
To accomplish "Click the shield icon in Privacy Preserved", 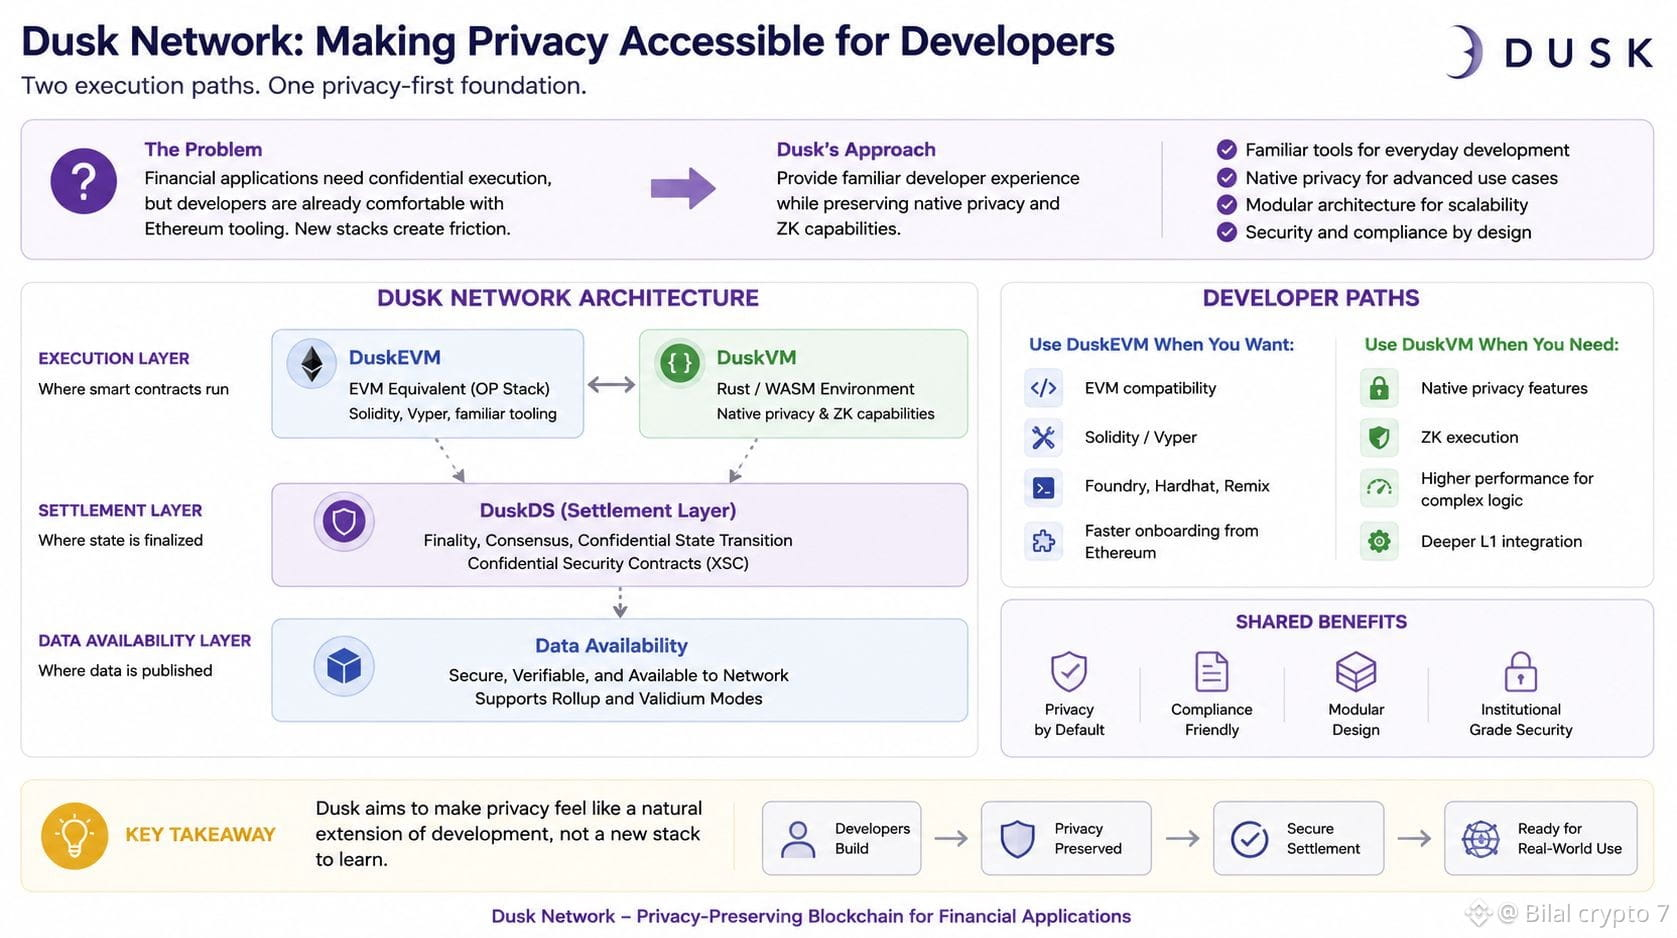I will pos(1017,839).
